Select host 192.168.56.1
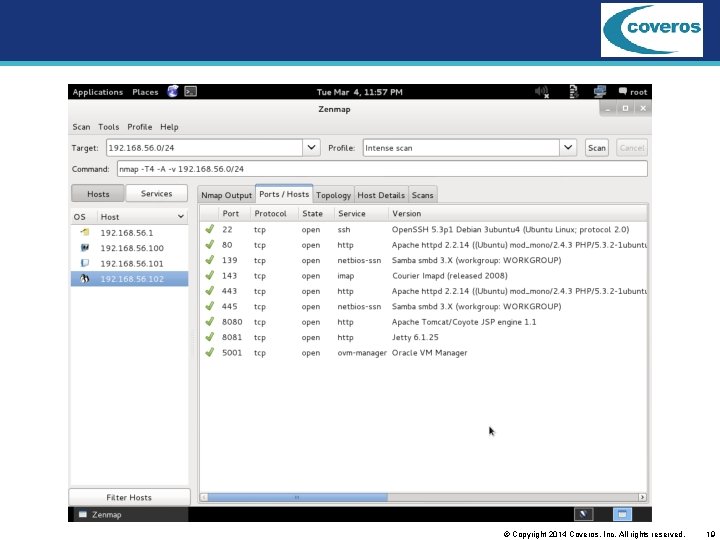This screenshot has height=540, width=720. (129, 232)
